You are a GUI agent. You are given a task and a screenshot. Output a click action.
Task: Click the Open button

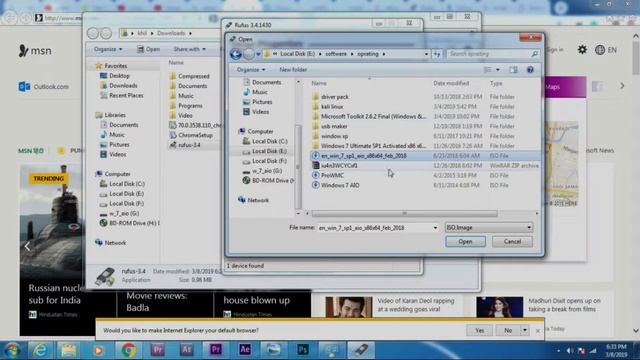[x=465, y=242]
